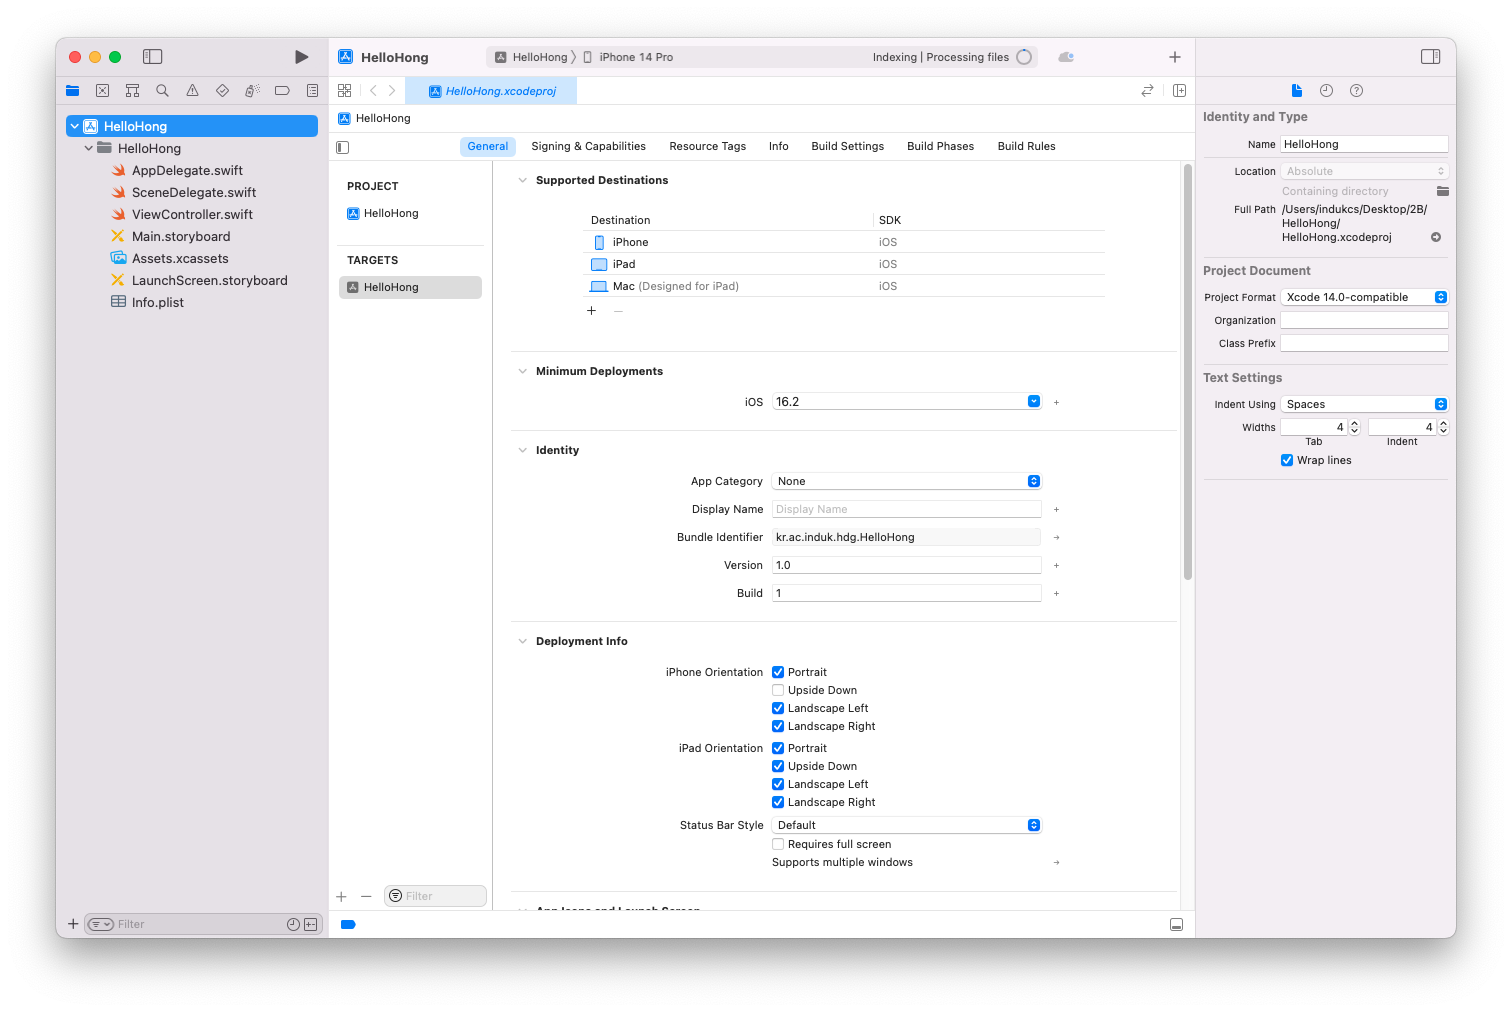Open the issue navigator warning icon

pos(192,91)
